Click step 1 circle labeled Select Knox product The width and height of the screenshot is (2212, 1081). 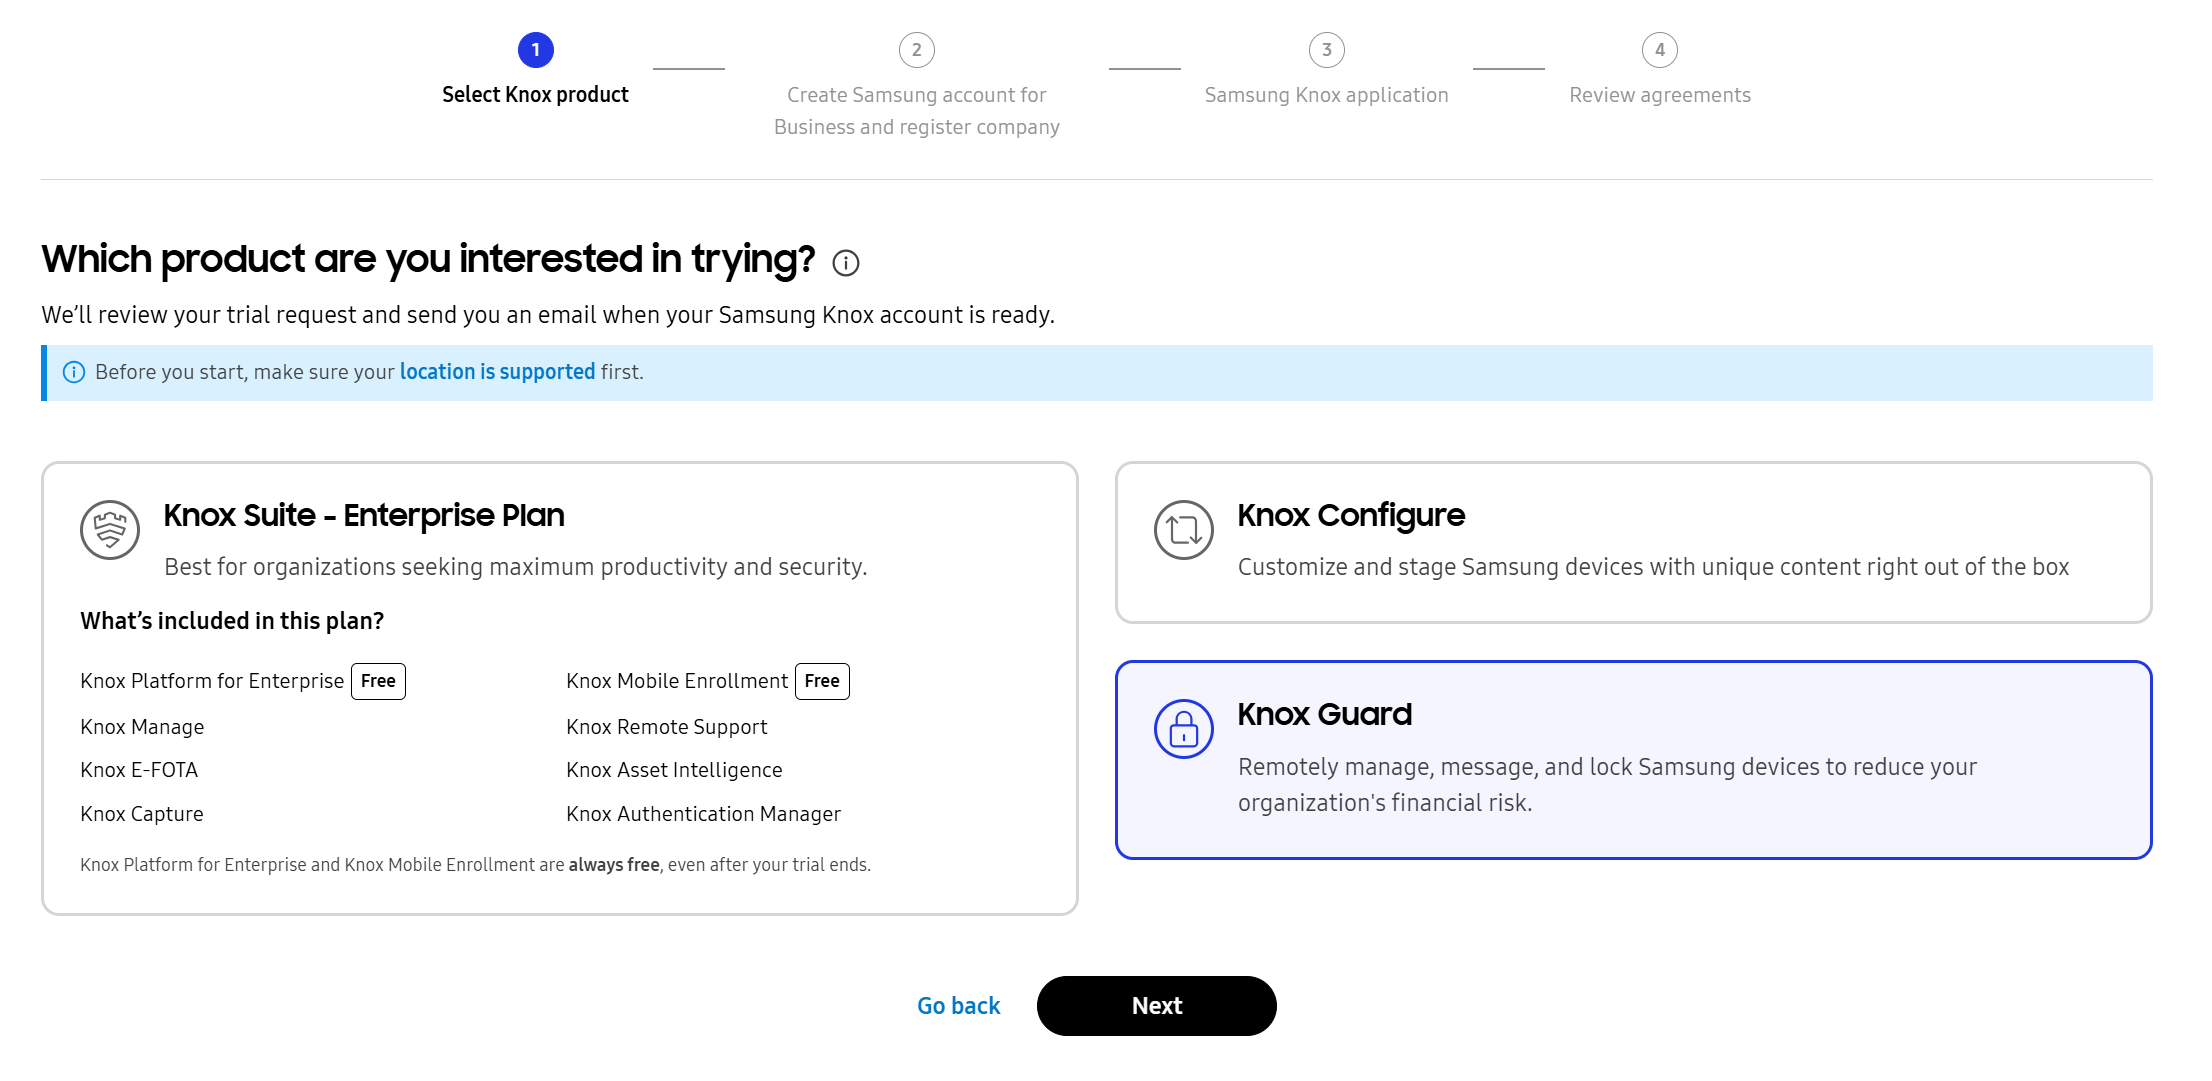tap(535, 49)
